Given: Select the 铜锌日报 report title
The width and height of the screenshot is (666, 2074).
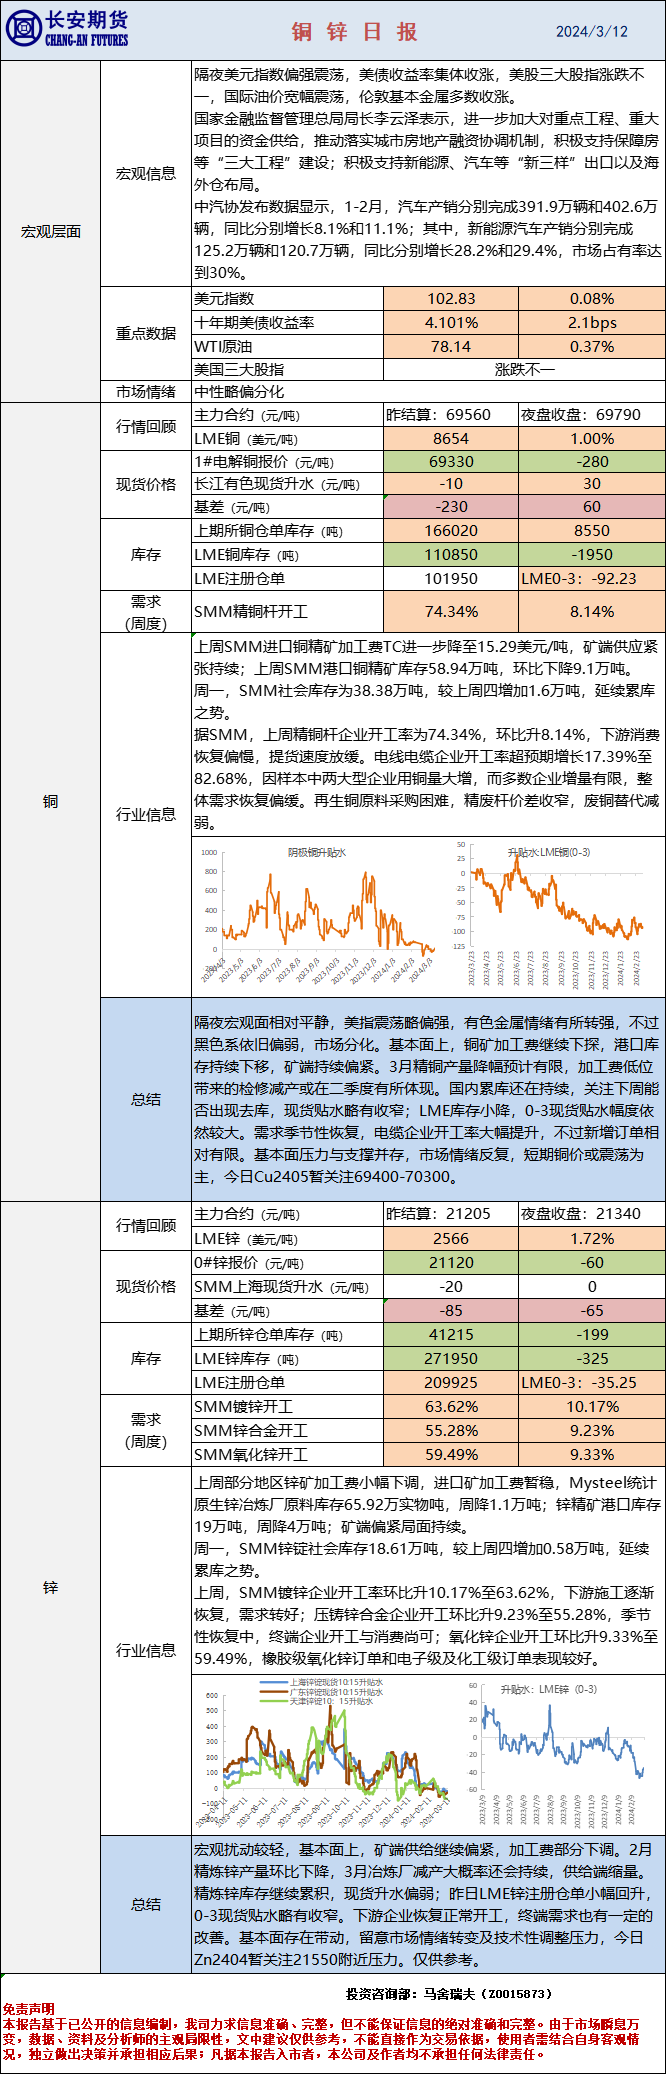Looking at the screenshot, I should 354,31.
